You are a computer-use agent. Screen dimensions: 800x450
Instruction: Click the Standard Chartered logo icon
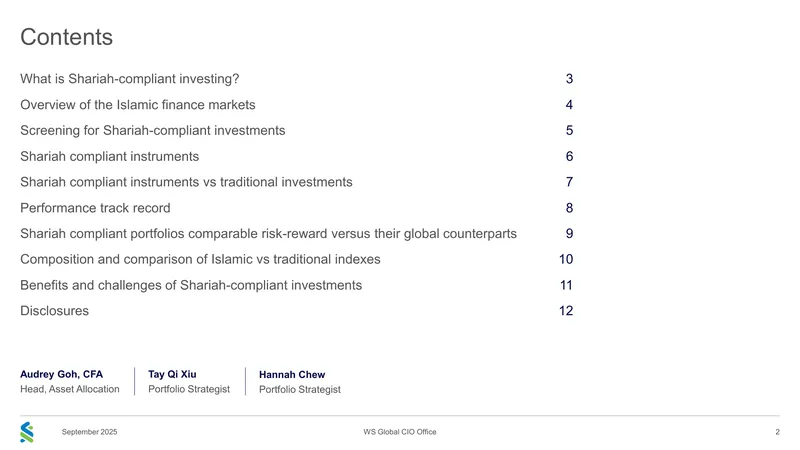(x=27, y=432)
